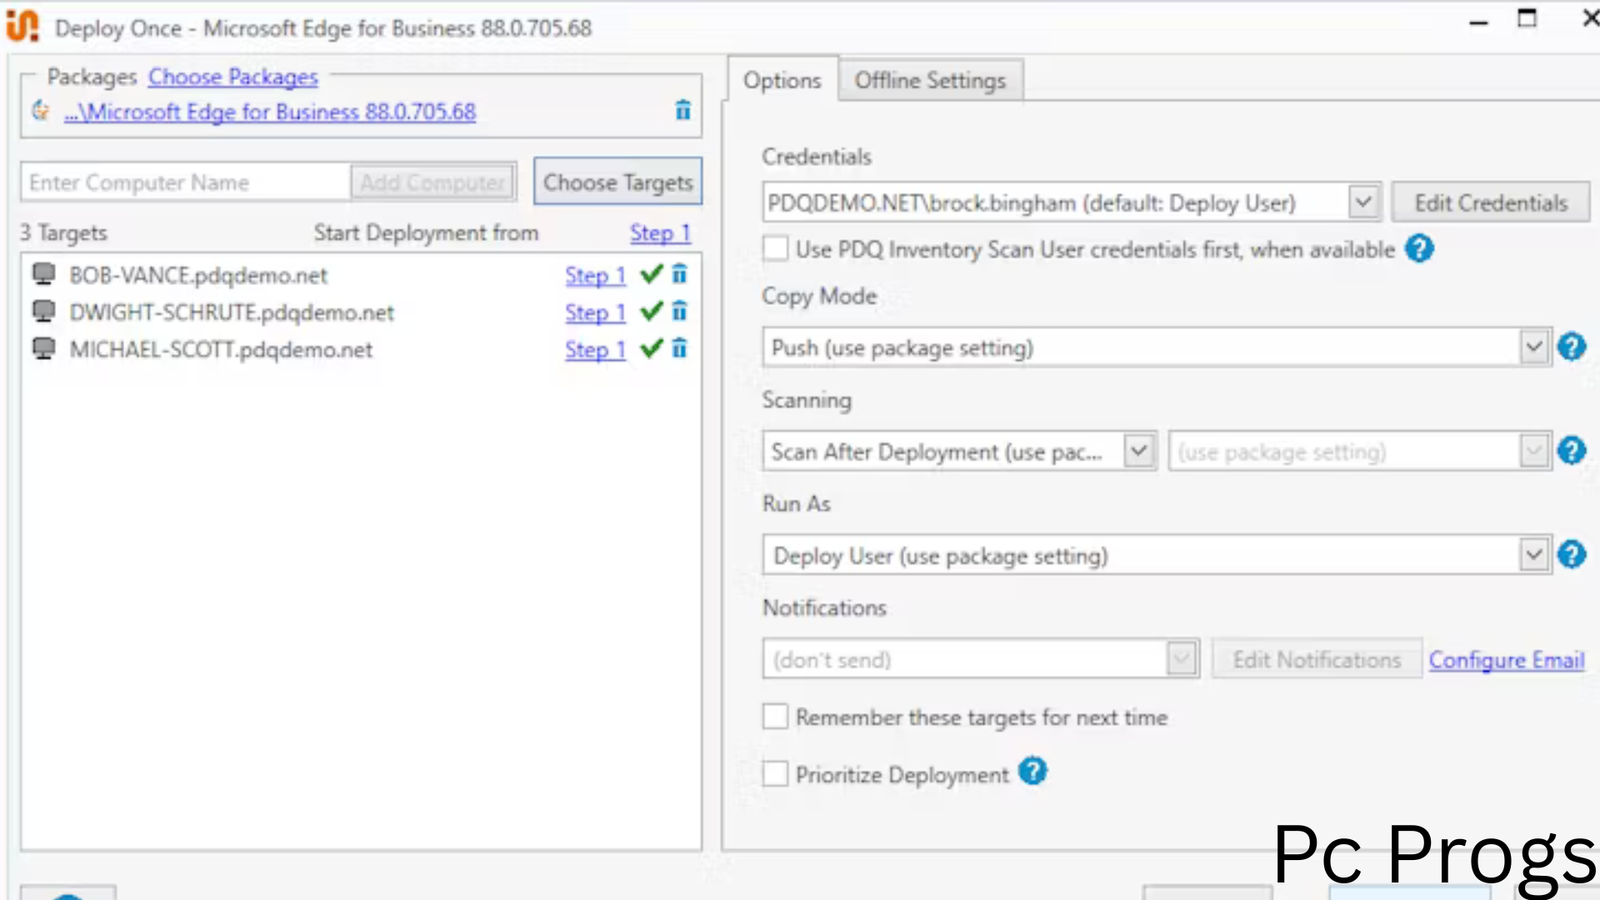Open help icon for Run As
1600x900 pixels.
pos(1572,554)
